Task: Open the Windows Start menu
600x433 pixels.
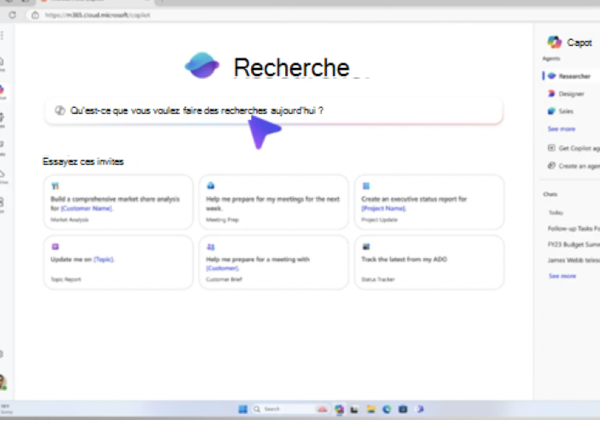Action: [243, 409]
